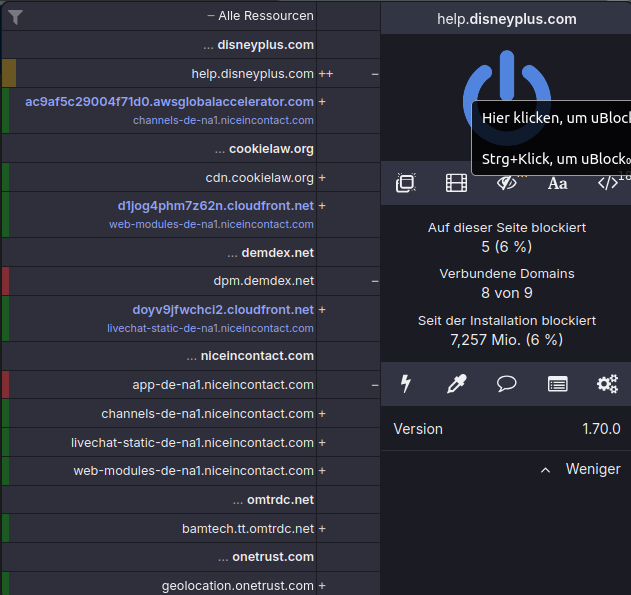The width and height of the screenshot is (631, 595).
Task: Activate the lightning bolt element zapper
Action: click(x=406, y=383)
